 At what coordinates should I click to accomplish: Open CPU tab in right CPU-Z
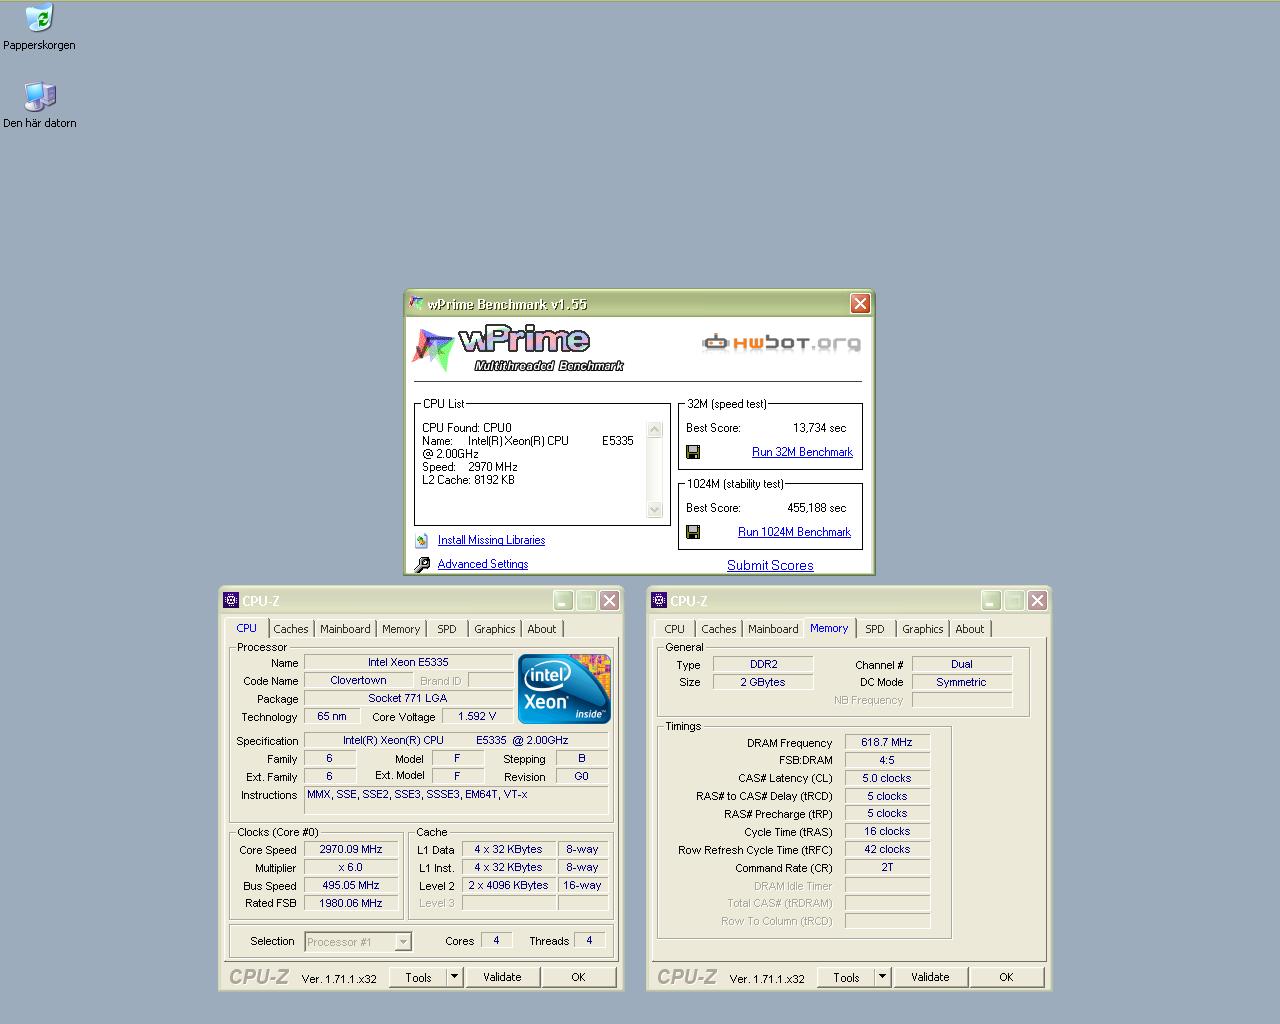point(675,629)
